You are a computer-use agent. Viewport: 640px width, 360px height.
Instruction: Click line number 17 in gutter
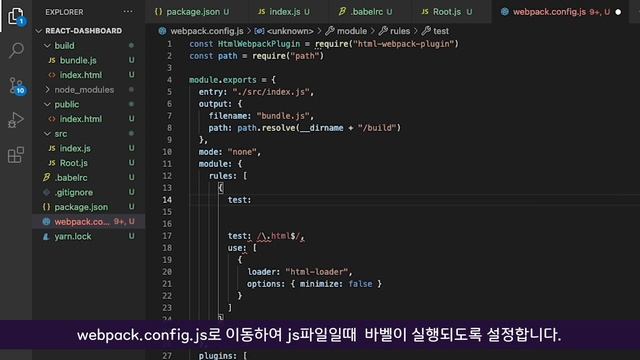[x=167, y=236]
